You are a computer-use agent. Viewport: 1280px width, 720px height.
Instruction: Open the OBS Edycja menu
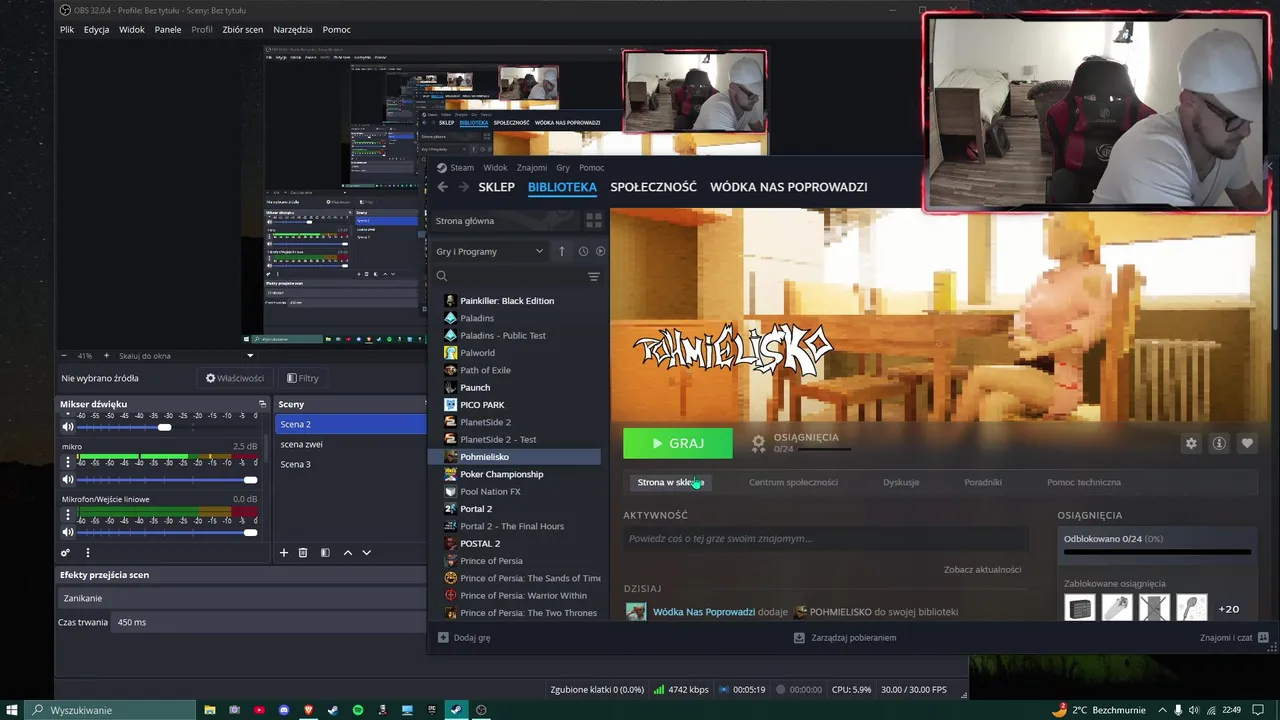click(x=96, y=29)
